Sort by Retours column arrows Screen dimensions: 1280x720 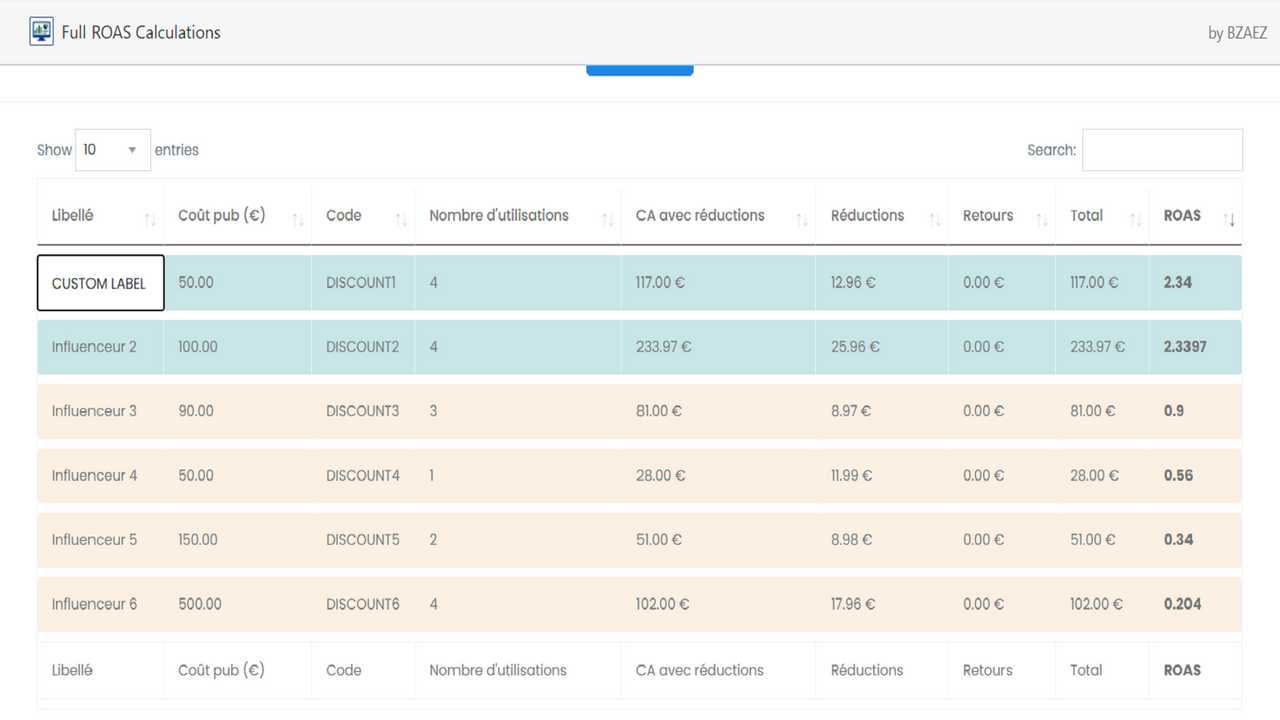[x=1041, y=220]
